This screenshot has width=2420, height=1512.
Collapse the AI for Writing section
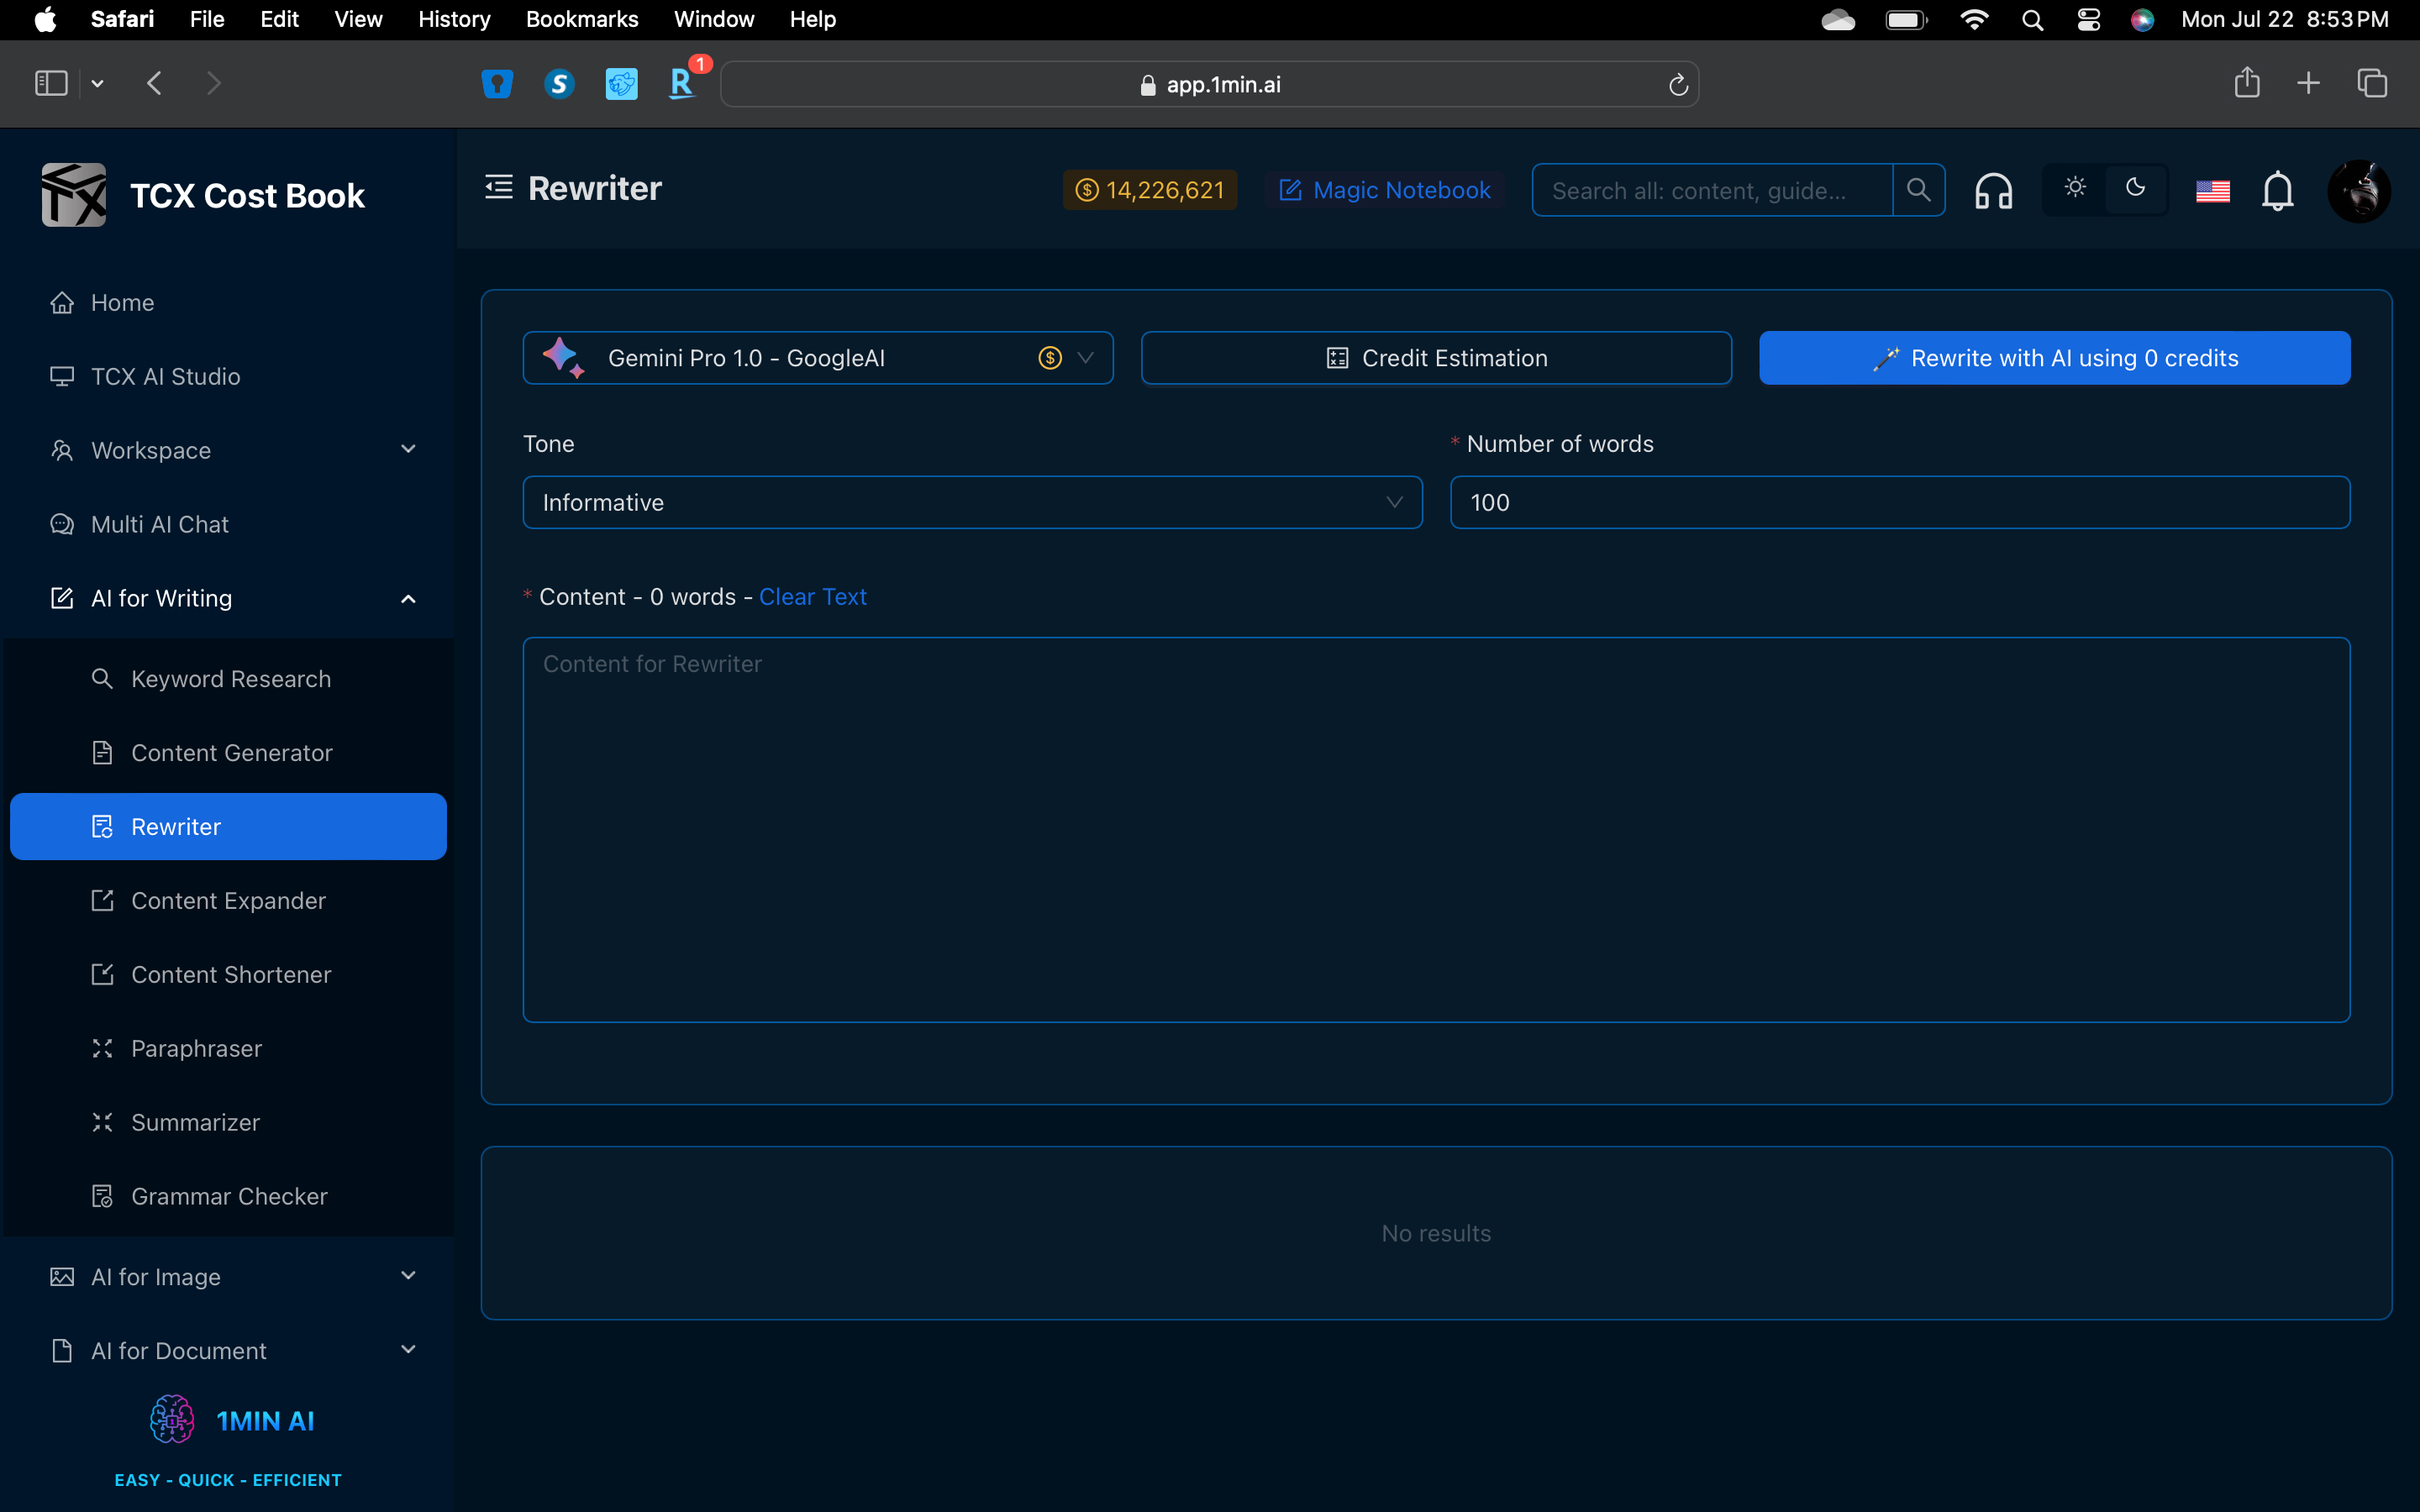tap(228, 598)
